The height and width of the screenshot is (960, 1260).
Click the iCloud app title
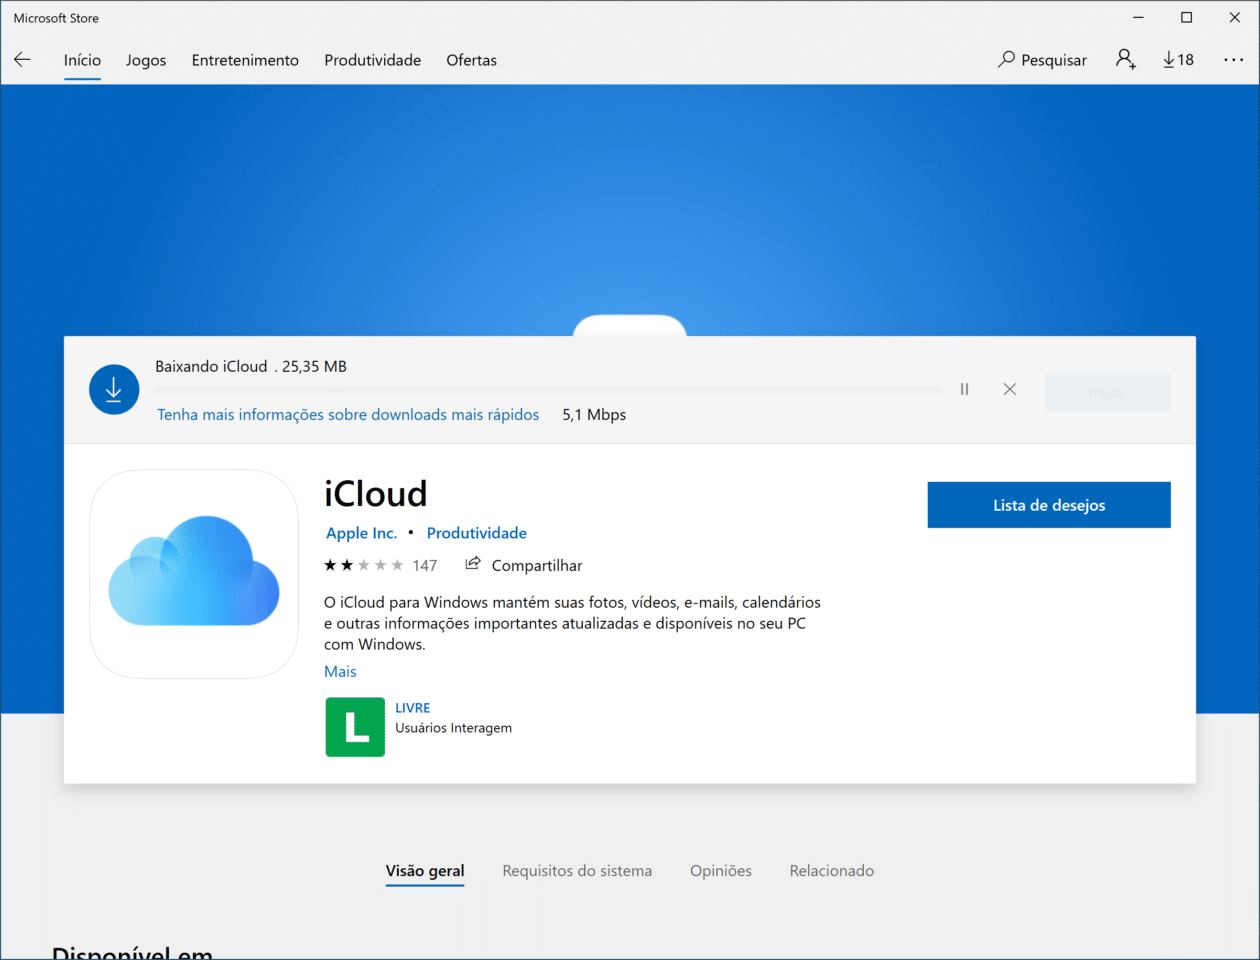[376, 494]
